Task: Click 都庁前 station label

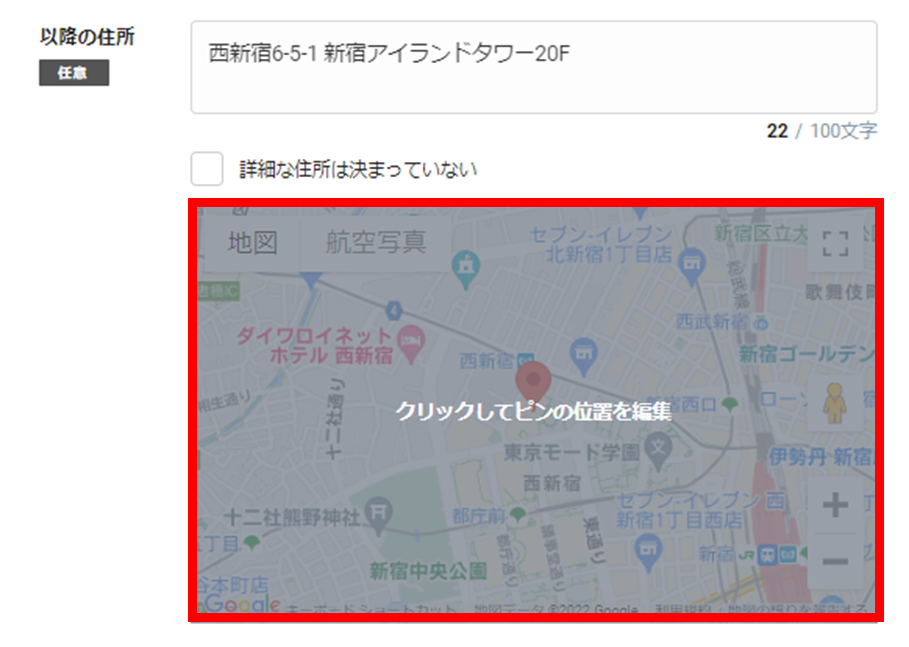Action: pos(478,515)
